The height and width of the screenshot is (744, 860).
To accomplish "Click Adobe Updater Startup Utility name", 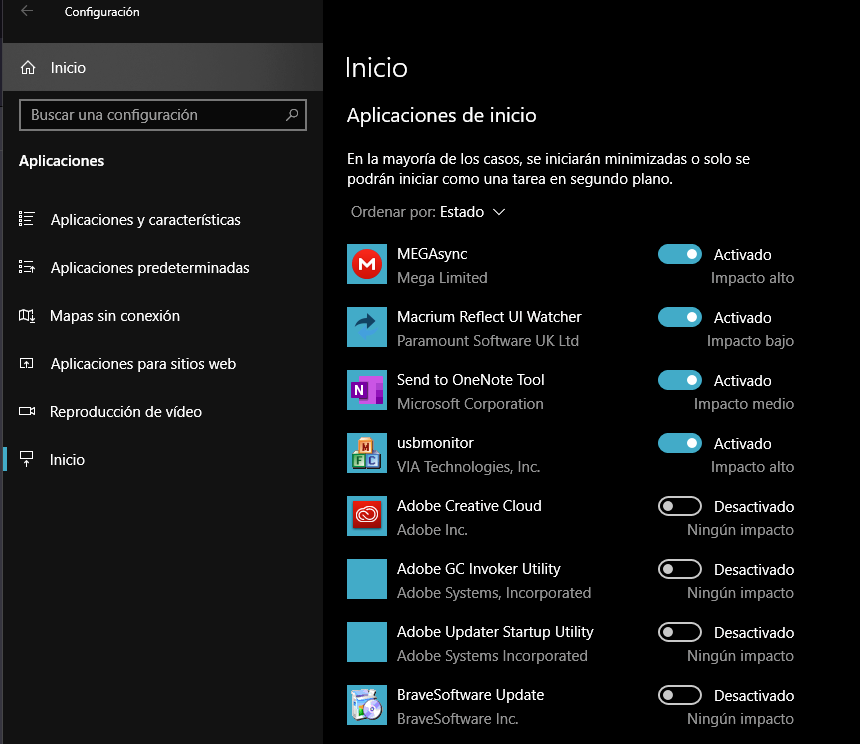I will coord(495,632).
